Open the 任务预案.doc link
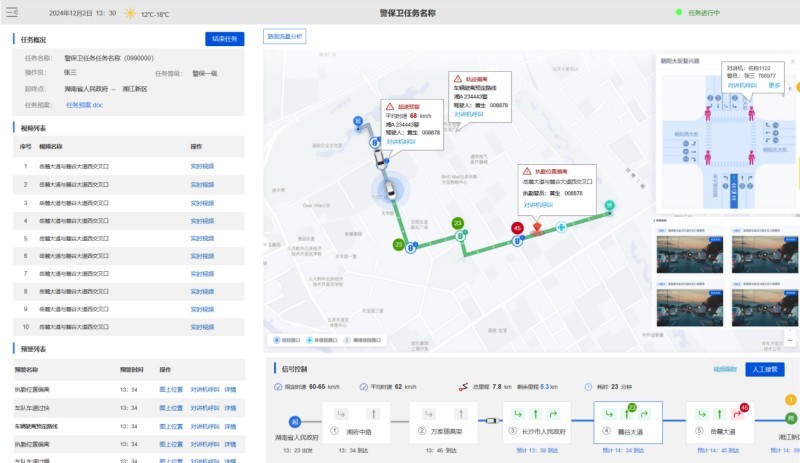Screen dimensions: 800x463 tap(84, 104)
